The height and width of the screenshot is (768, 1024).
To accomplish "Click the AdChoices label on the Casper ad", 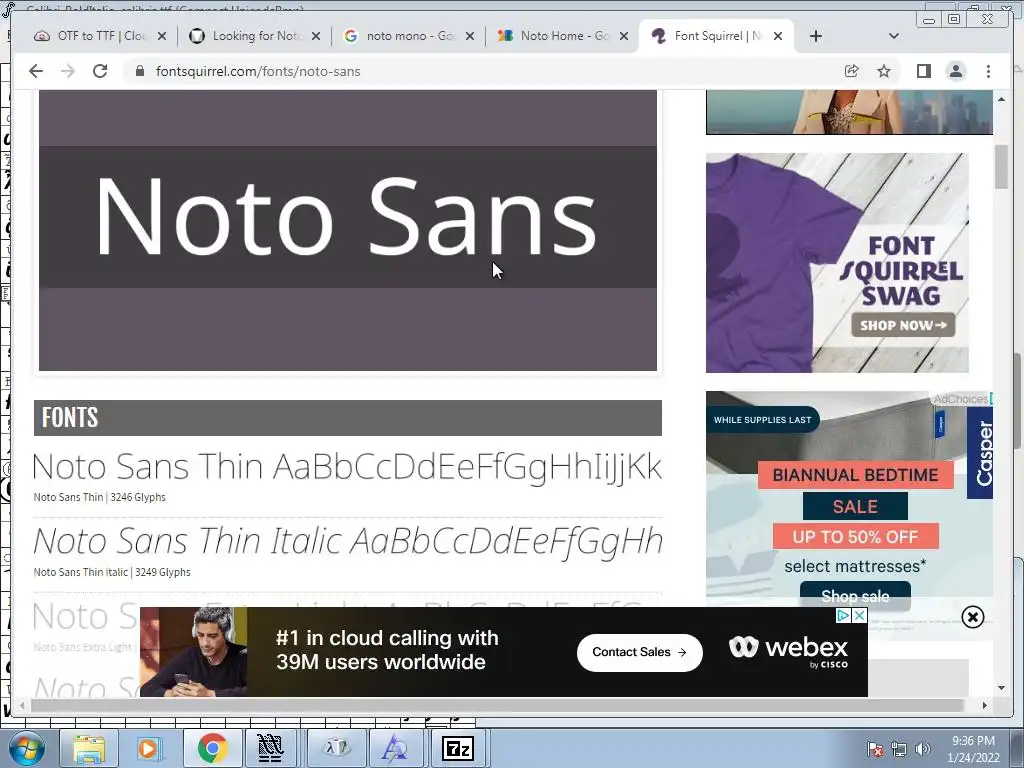I will [x=961, y=398].
